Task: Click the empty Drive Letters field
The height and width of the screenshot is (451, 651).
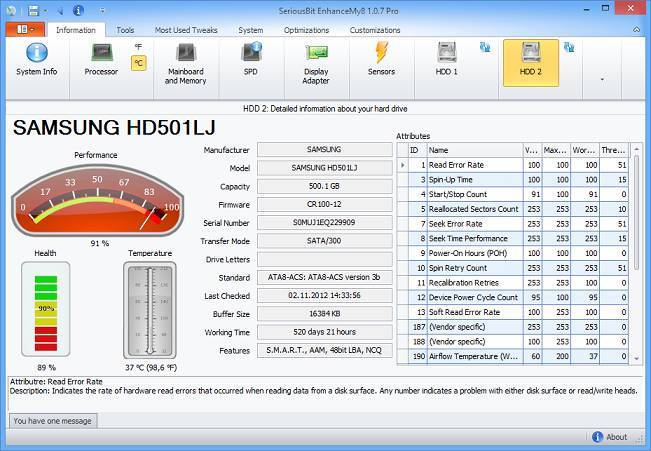Action: 325,259
